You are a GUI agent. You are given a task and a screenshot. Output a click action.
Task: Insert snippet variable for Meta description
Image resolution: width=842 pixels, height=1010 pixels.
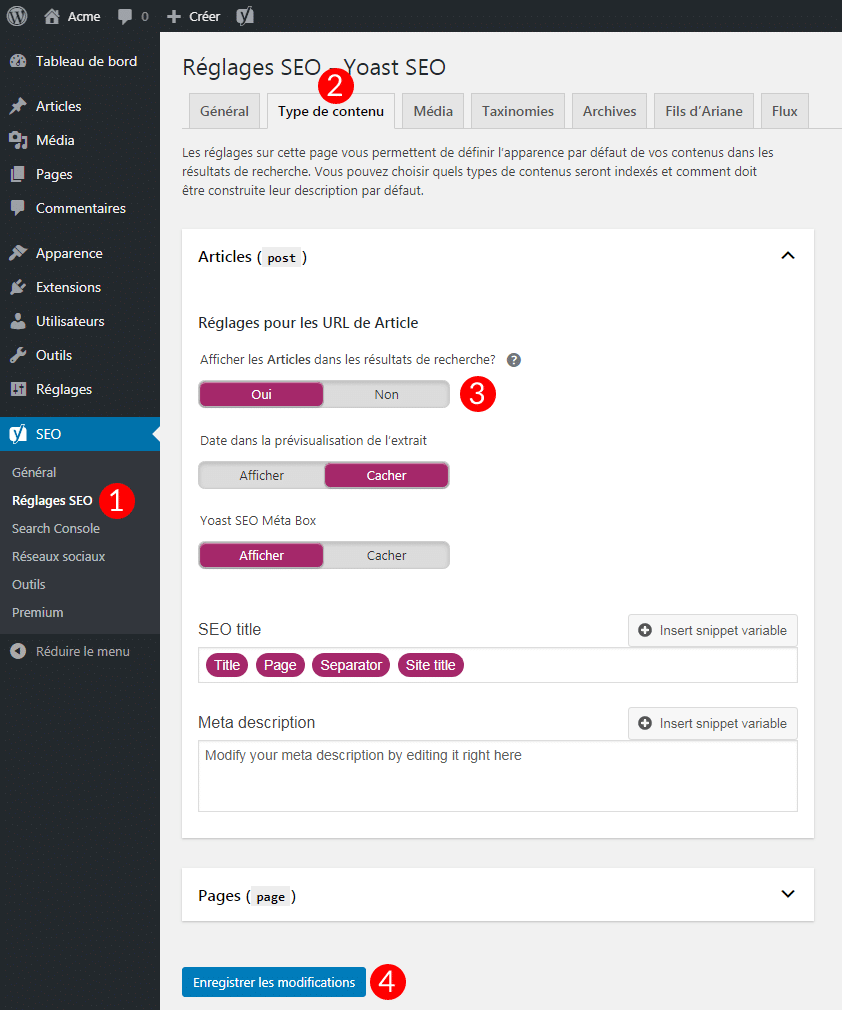click(x=713, y=723)
